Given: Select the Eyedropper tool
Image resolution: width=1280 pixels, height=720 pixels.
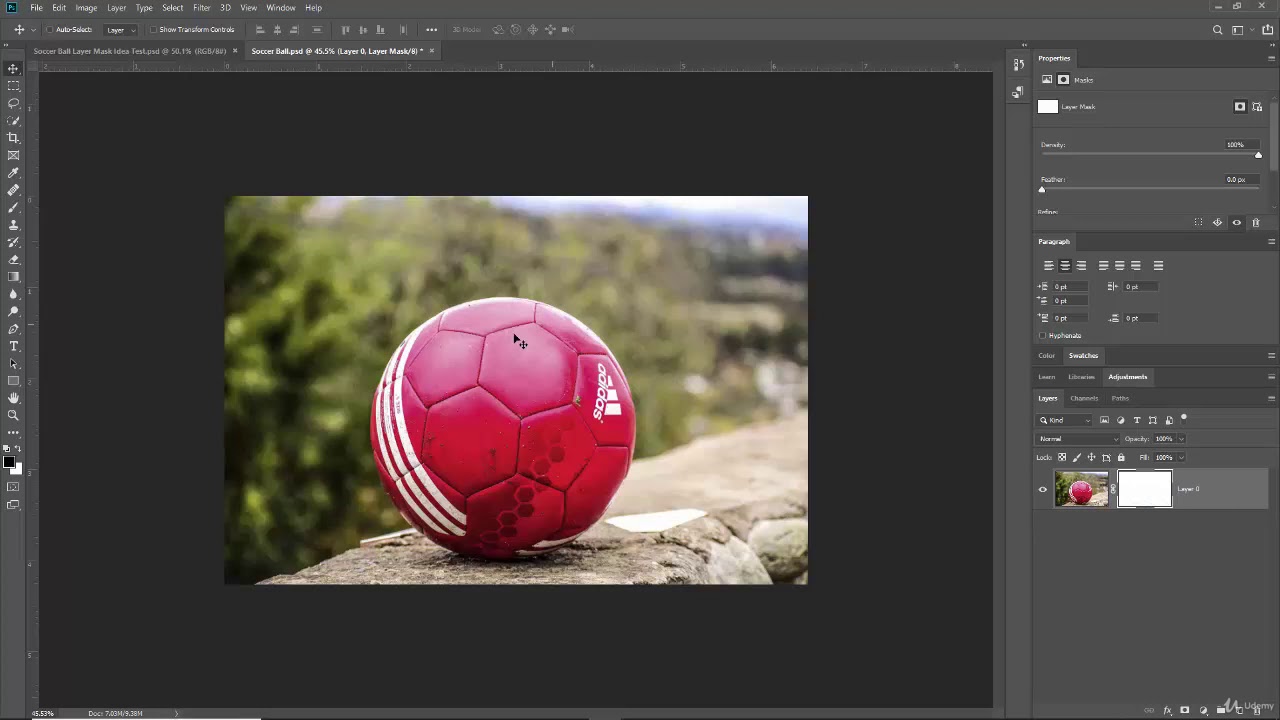Looking at the screenshot, I should (x=13, y=173).
